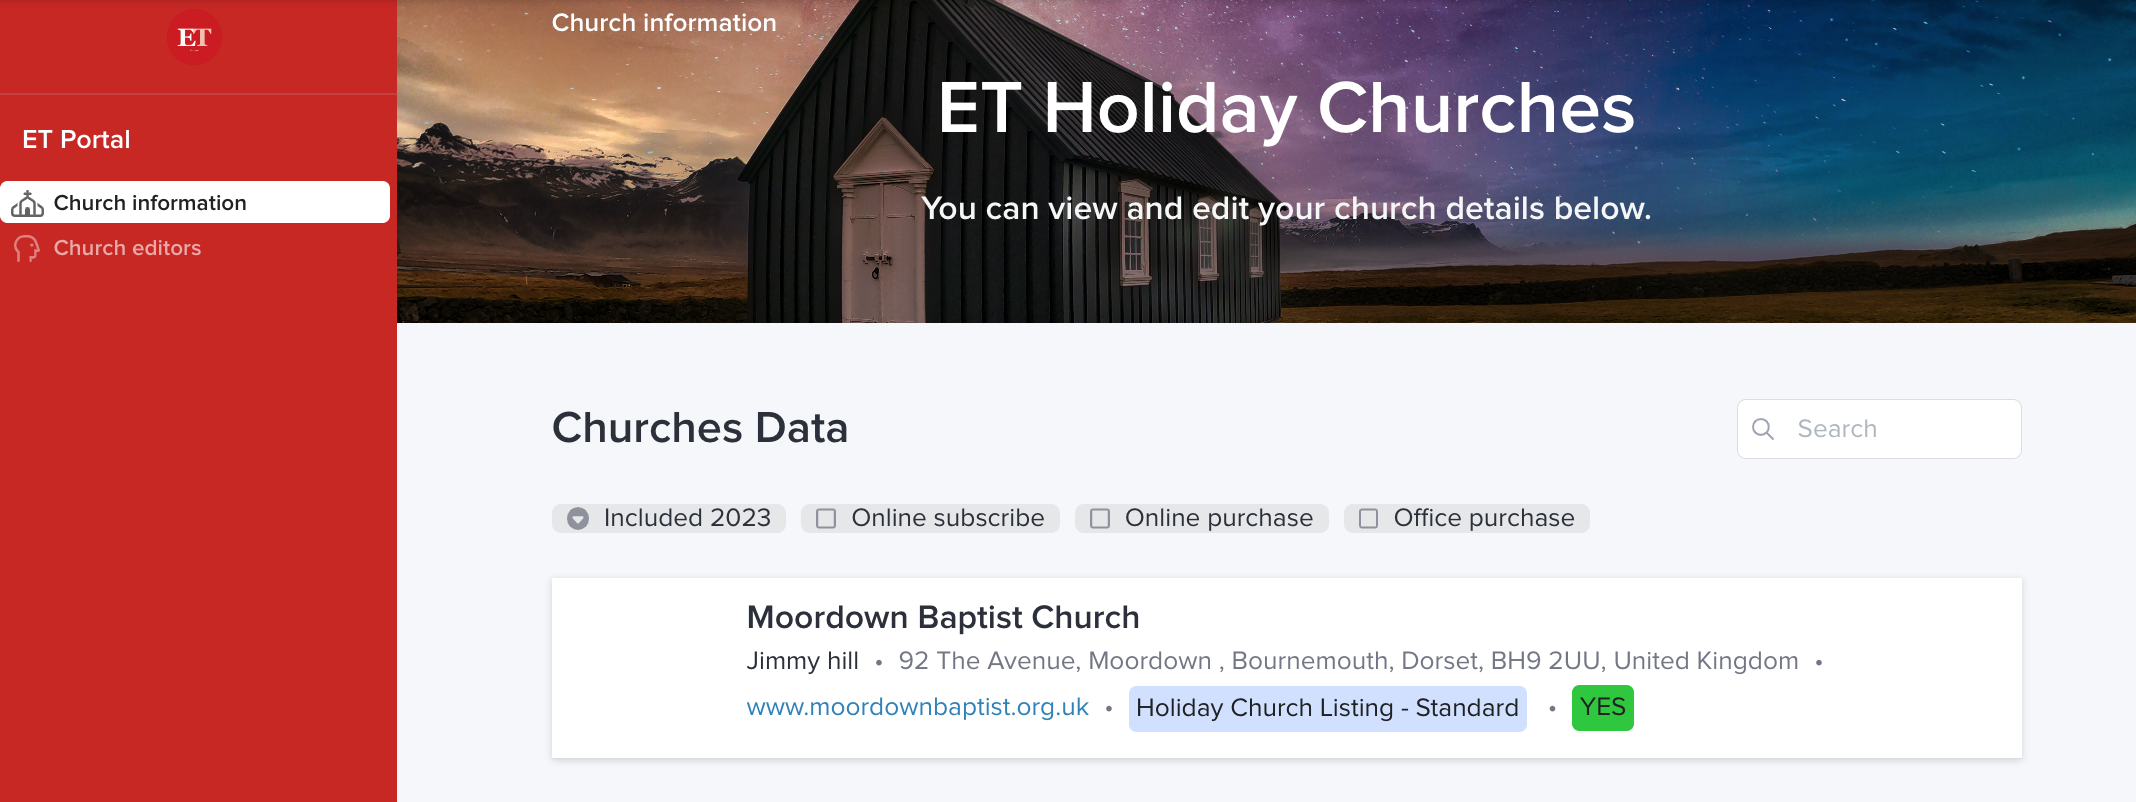Open the Church editors menu item

pos(127,248)
